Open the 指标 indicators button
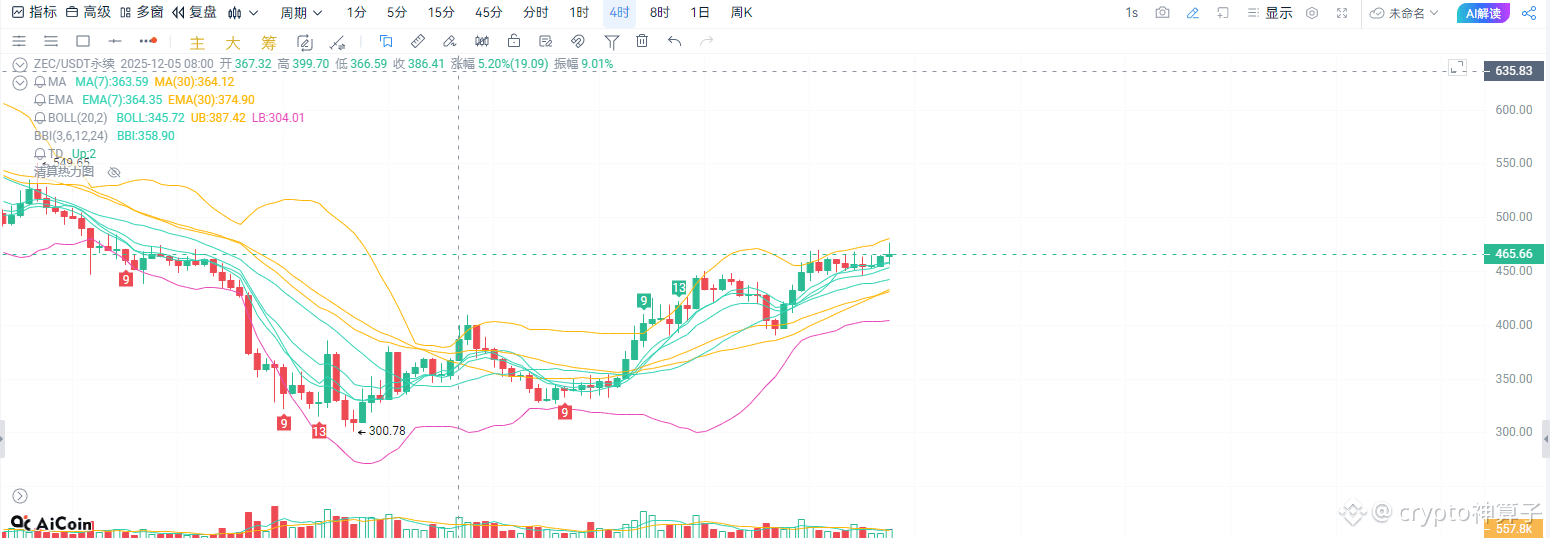1550x538 pixels. click(34, 13)
